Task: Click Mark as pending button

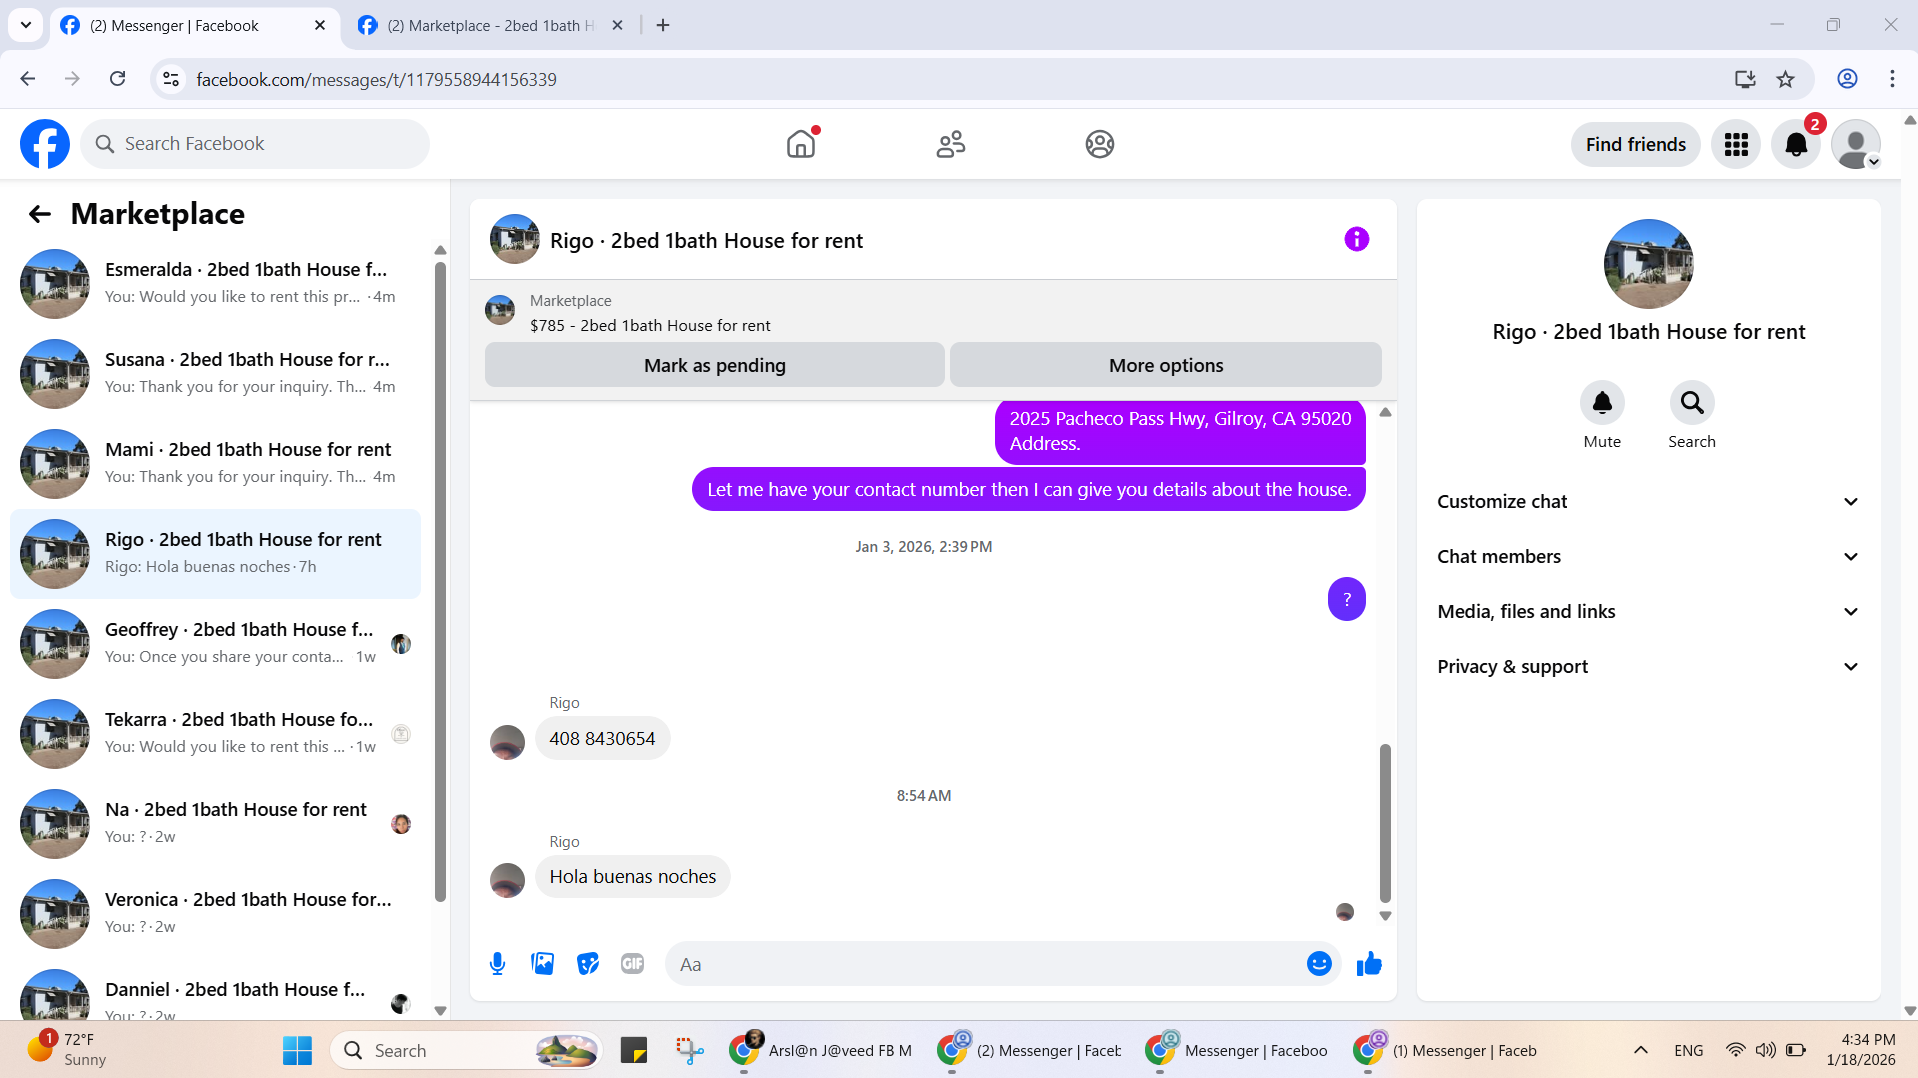Action: pyautogui.click(x=714, y=365)
